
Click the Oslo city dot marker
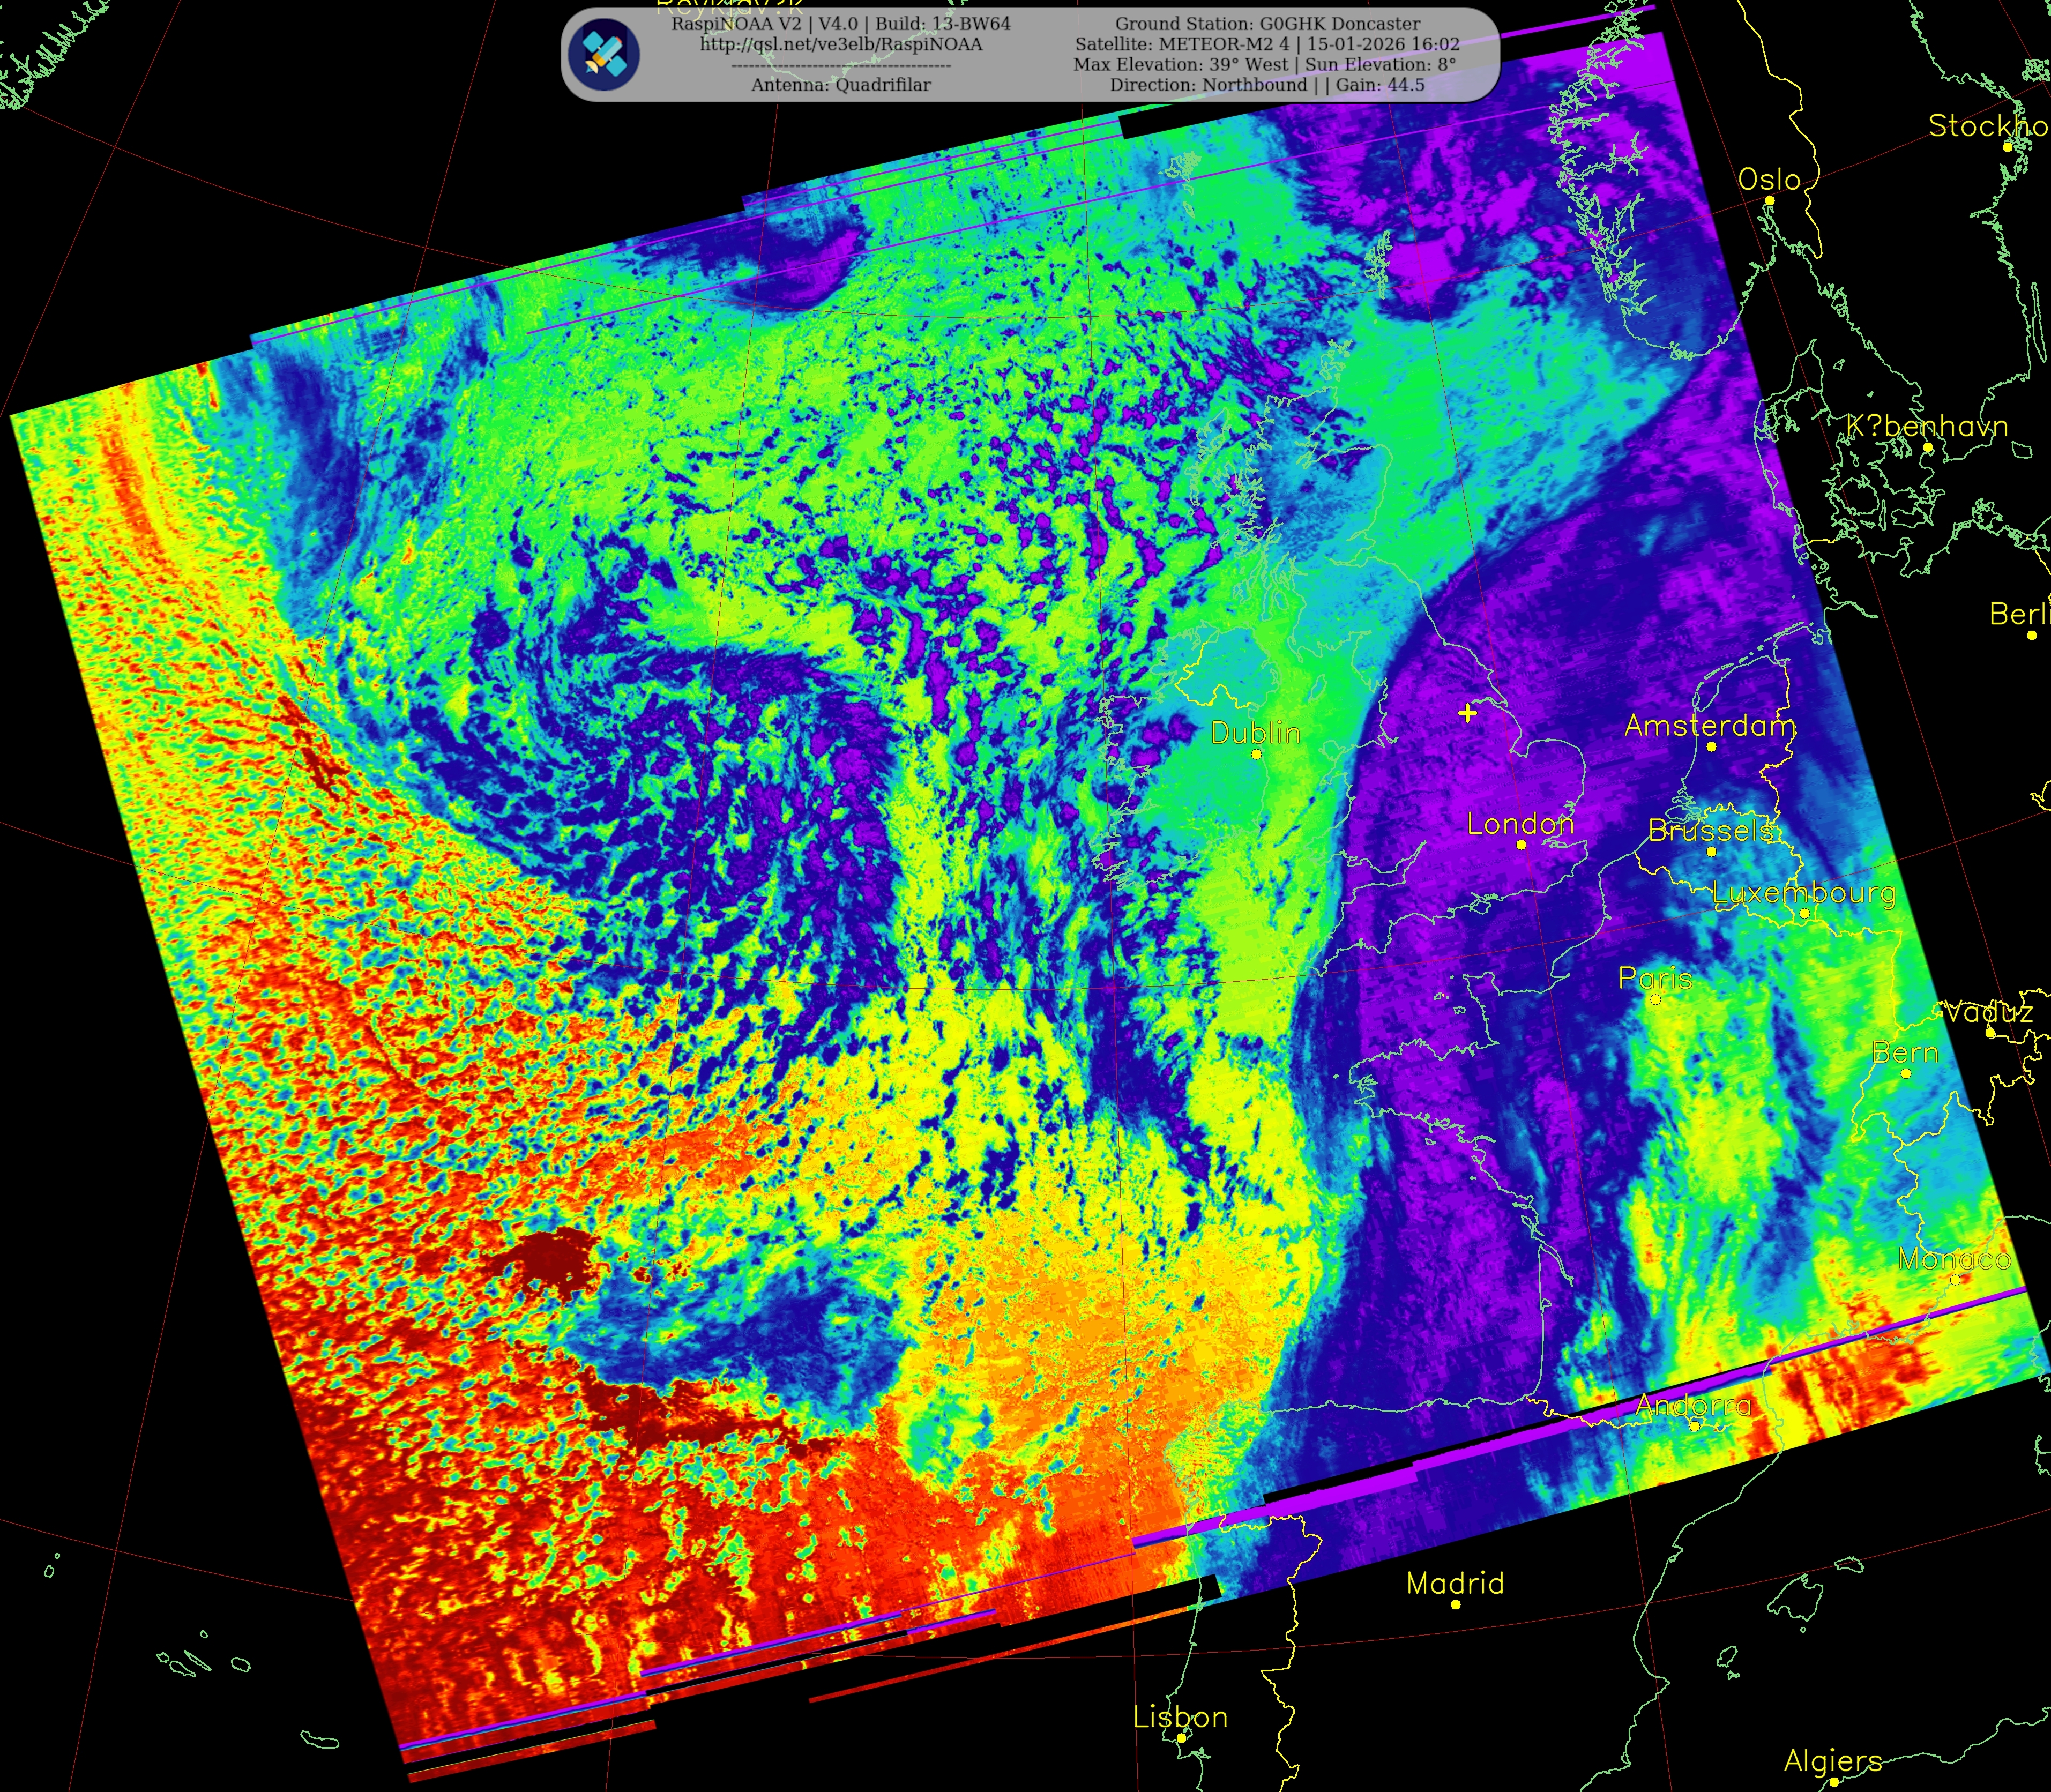(1769, 201)
